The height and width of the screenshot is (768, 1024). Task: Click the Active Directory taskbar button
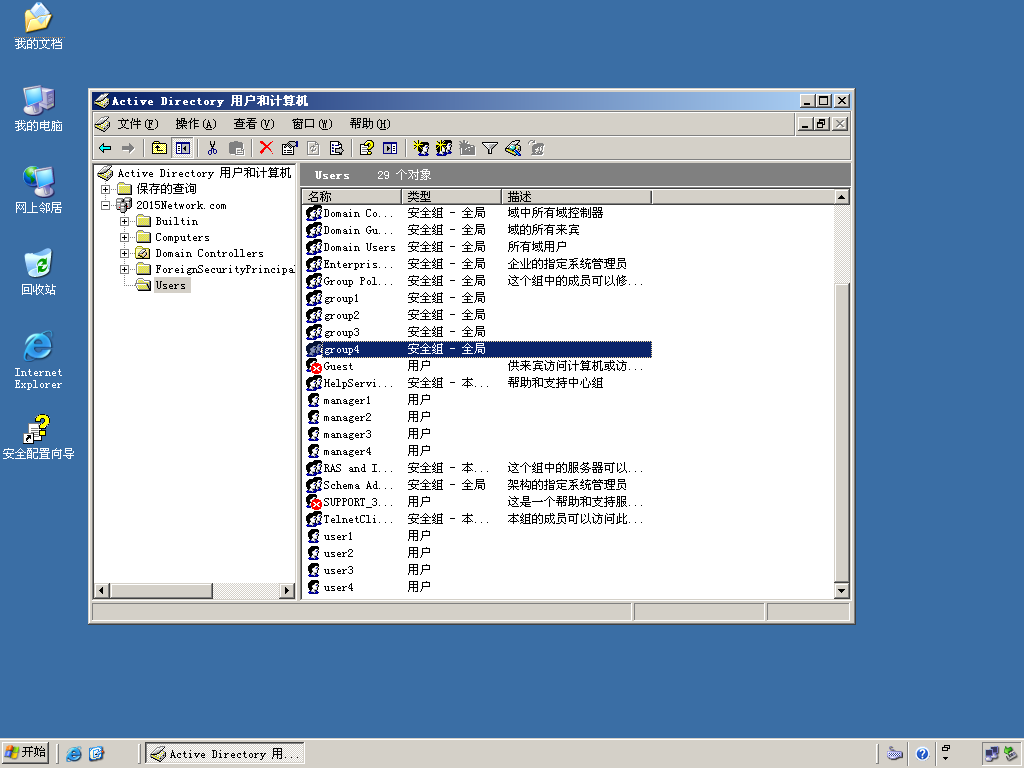click(x=225, y=754)
